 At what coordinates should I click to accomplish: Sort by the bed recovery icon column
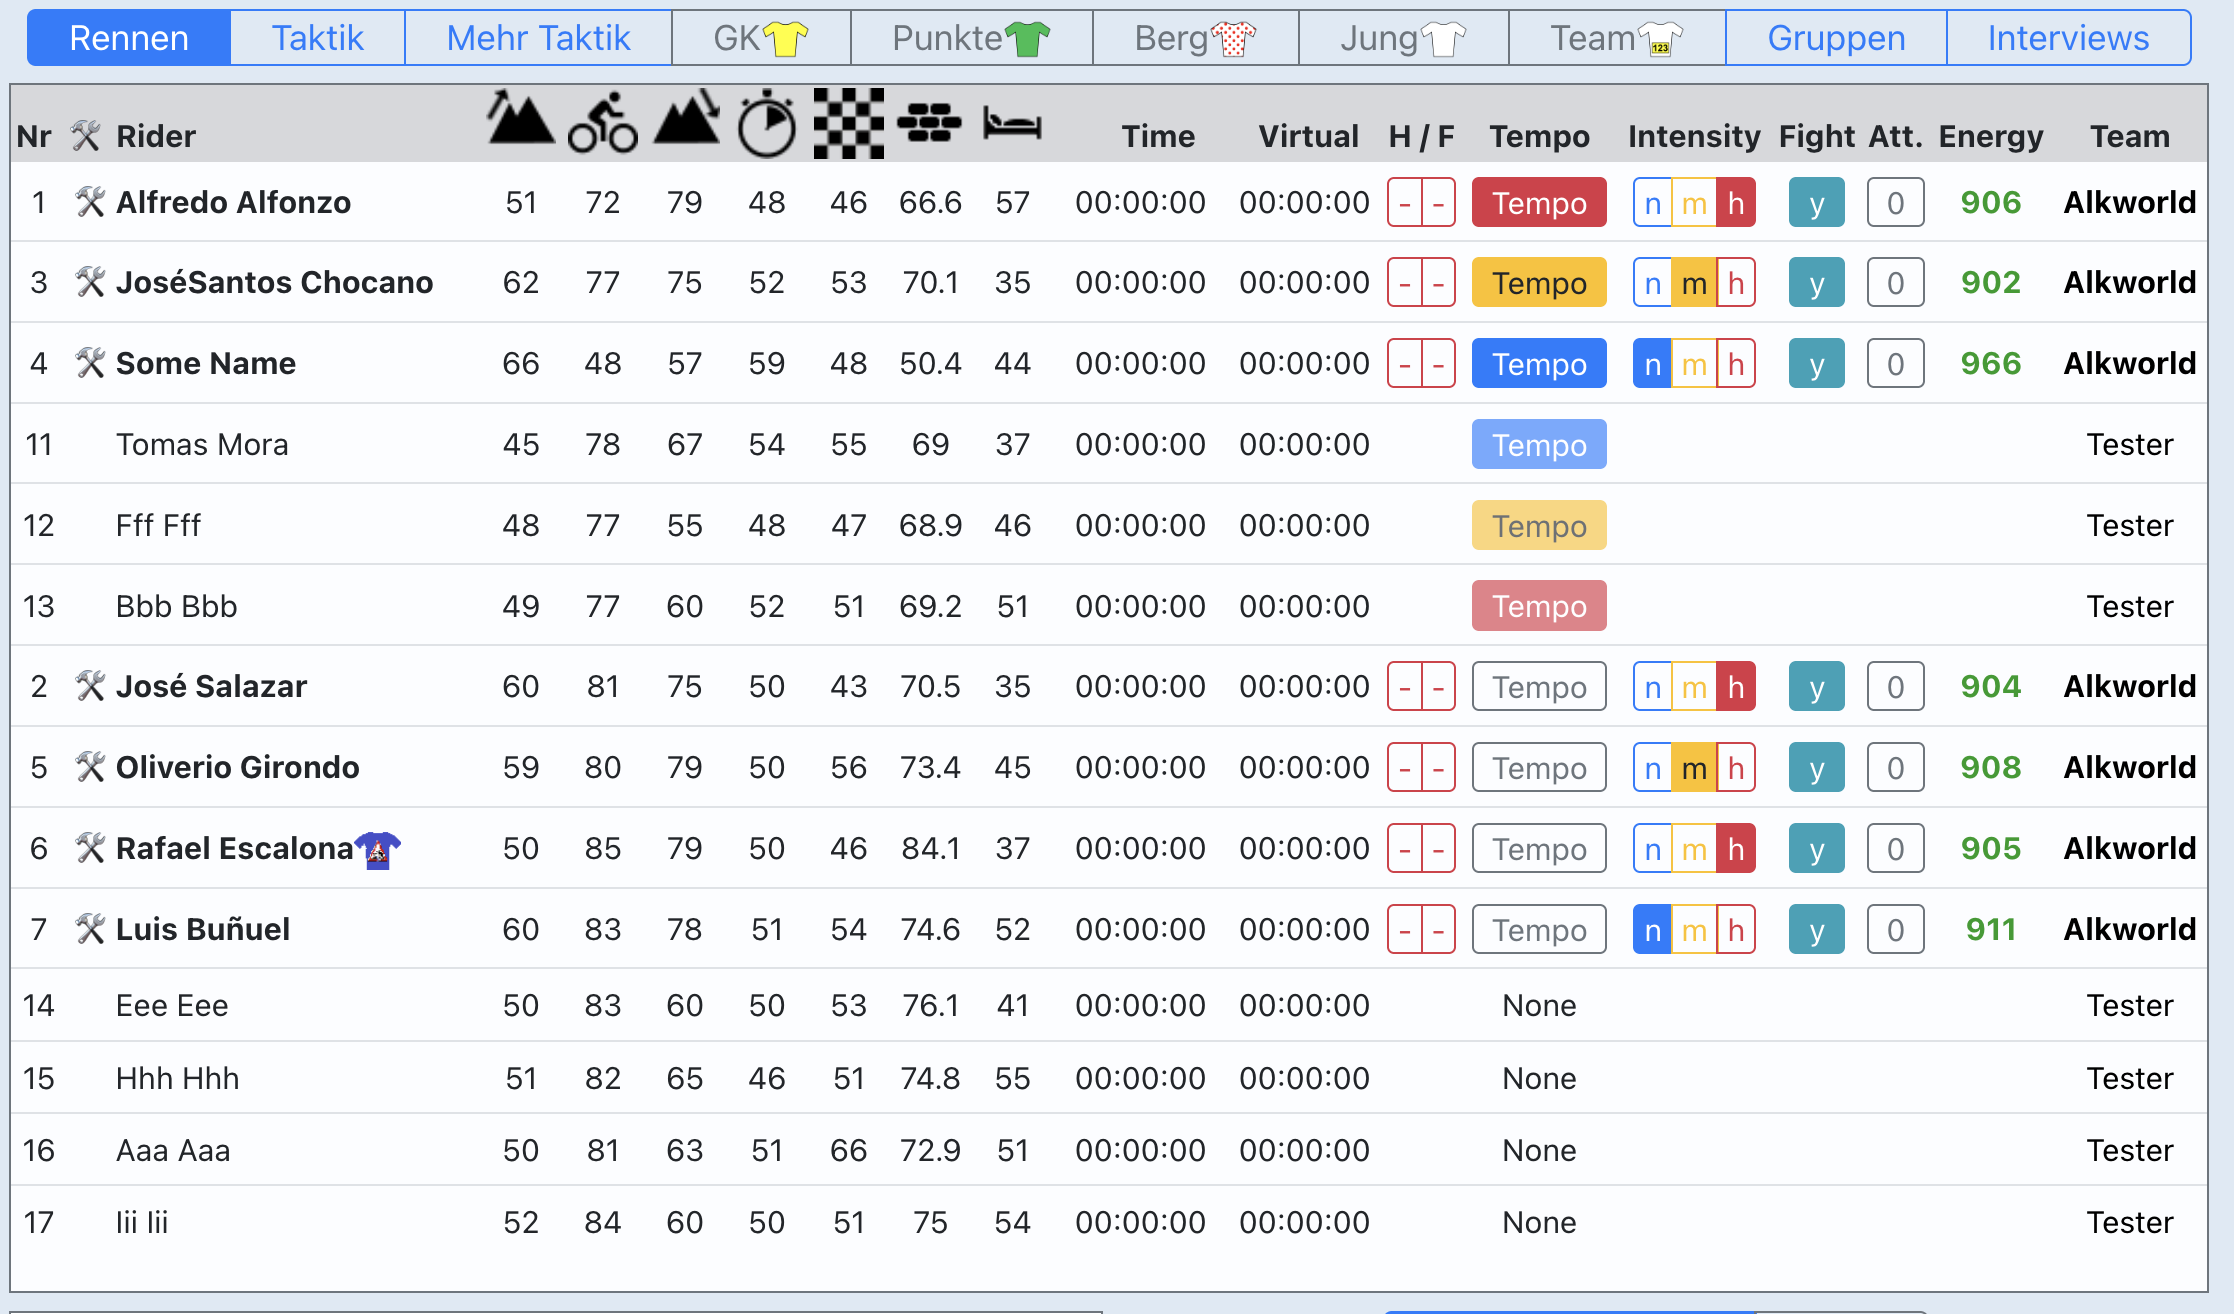click(1012, 122)
